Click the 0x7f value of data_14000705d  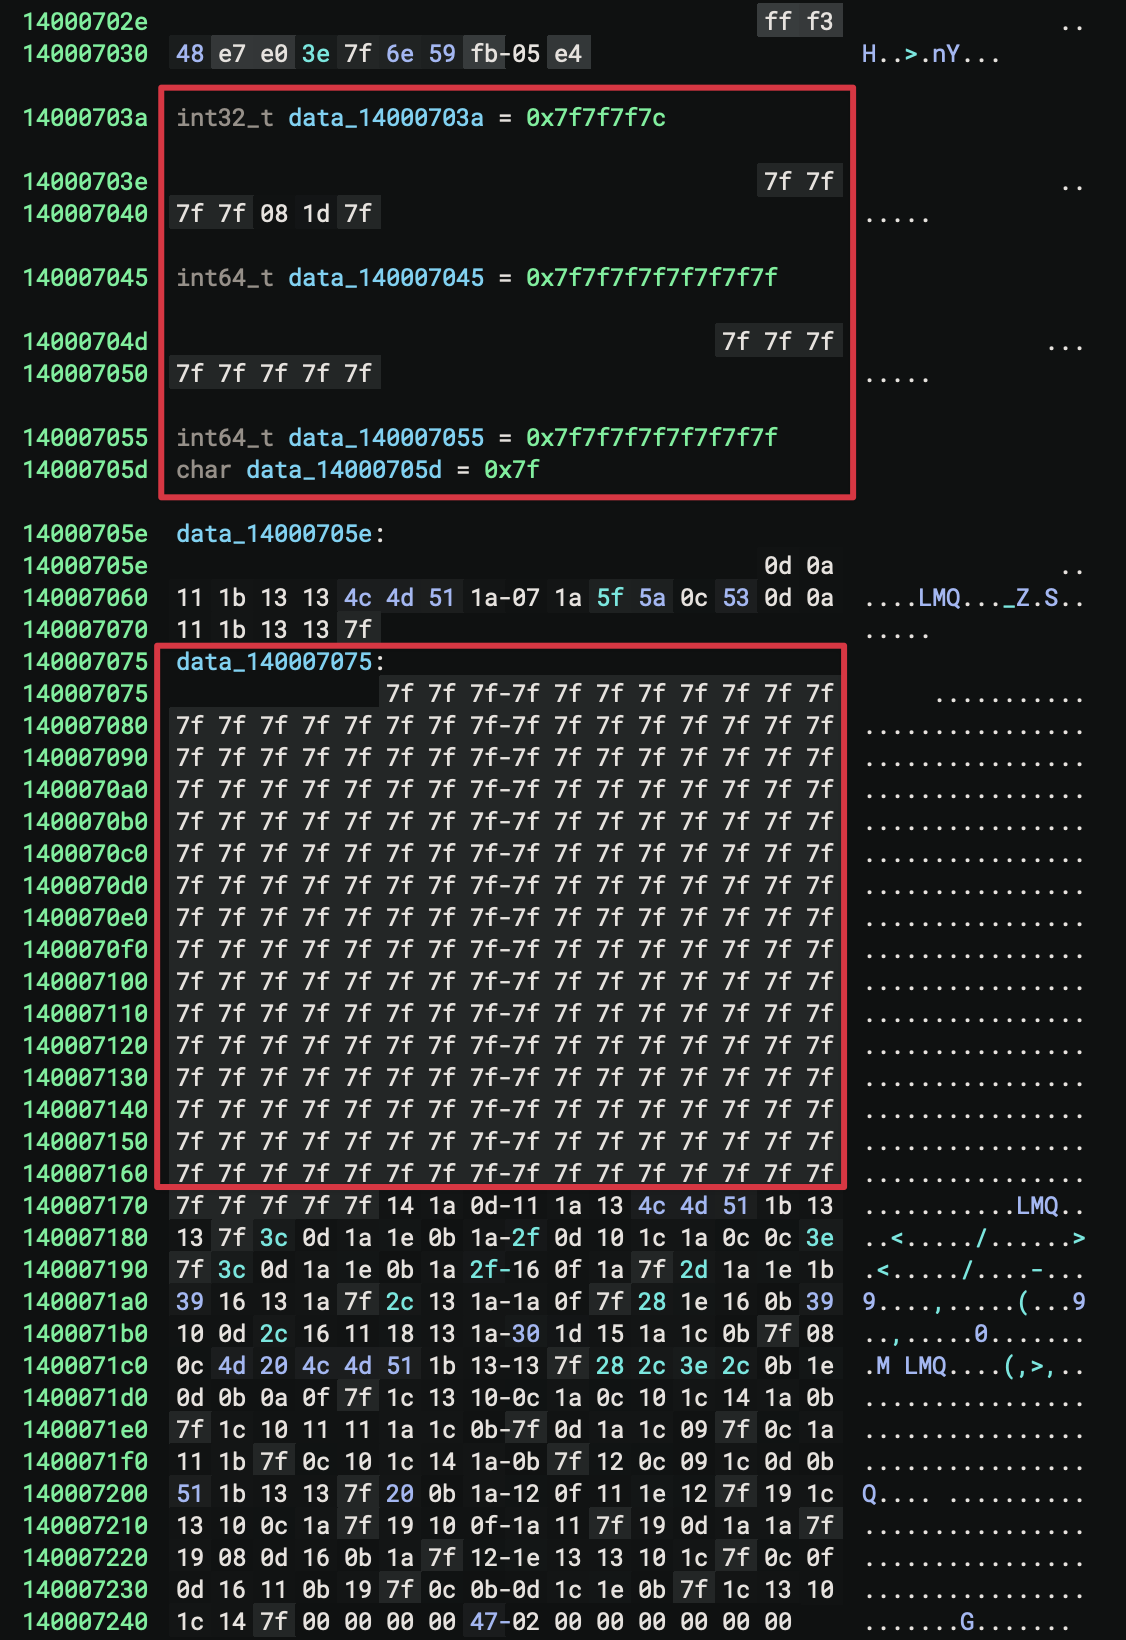tap(512, 469)
